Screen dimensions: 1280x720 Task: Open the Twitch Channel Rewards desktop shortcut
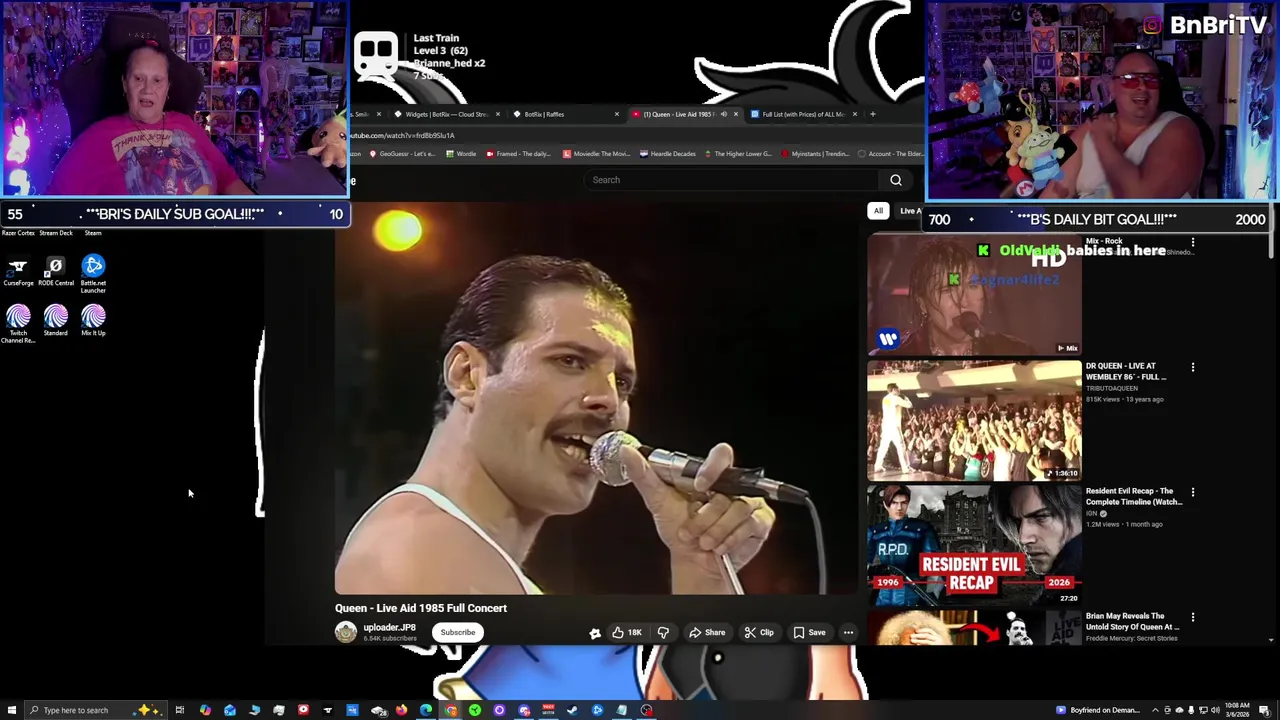point(18,324)
